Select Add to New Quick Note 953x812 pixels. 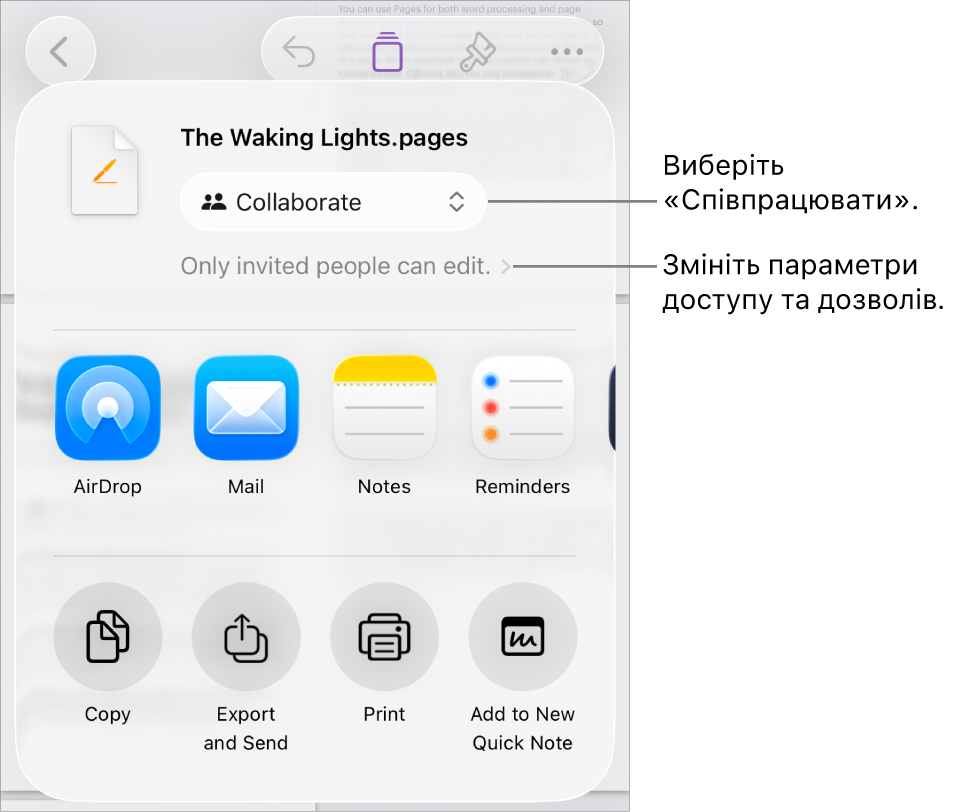coord(523,636)
